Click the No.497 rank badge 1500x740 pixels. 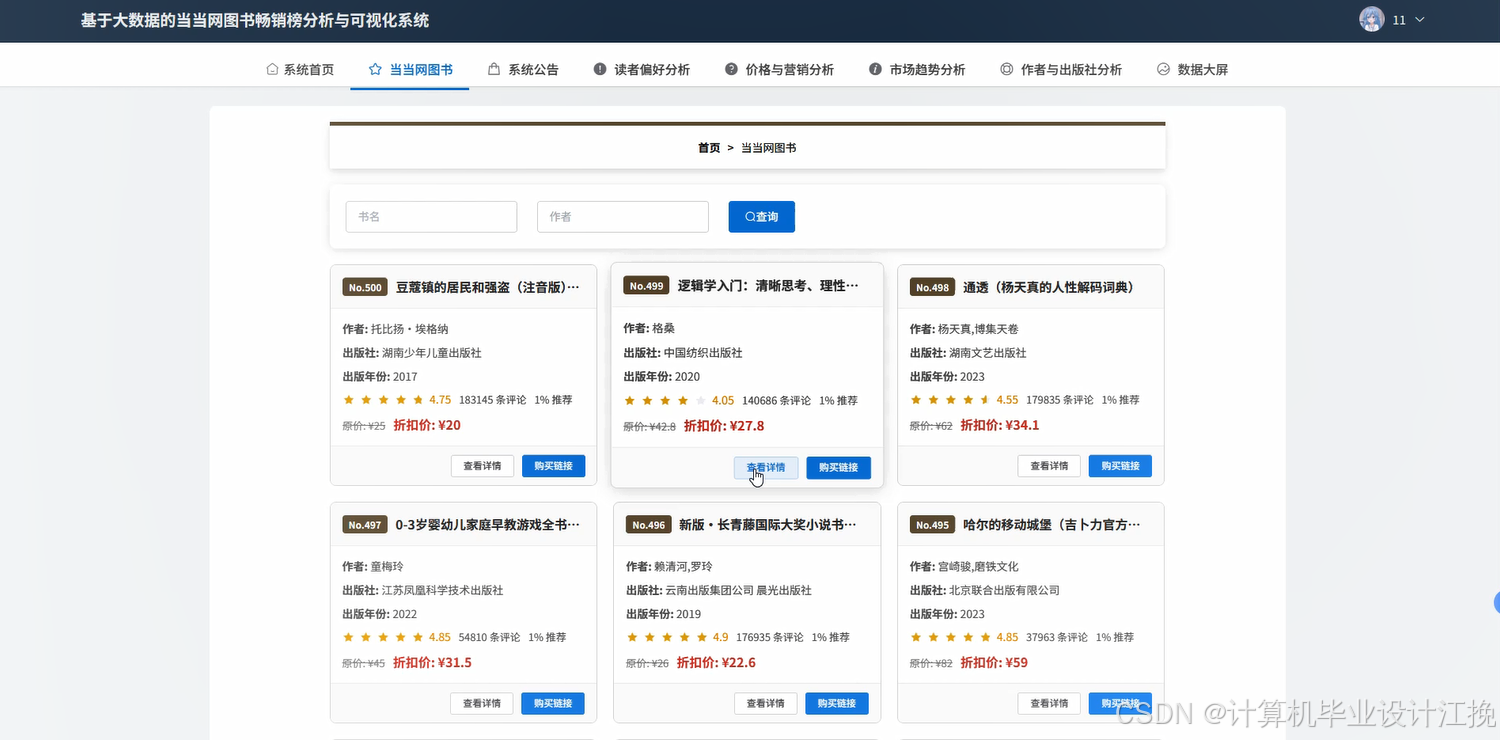[x=365, y=525]
